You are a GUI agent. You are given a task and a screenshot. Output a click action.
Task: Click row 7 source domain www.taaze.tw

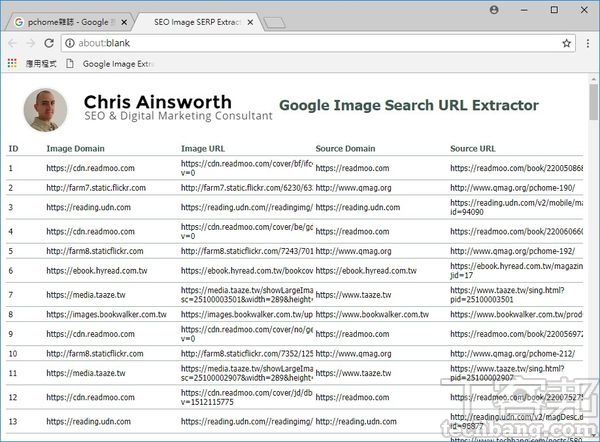click(x=353, y=295)
